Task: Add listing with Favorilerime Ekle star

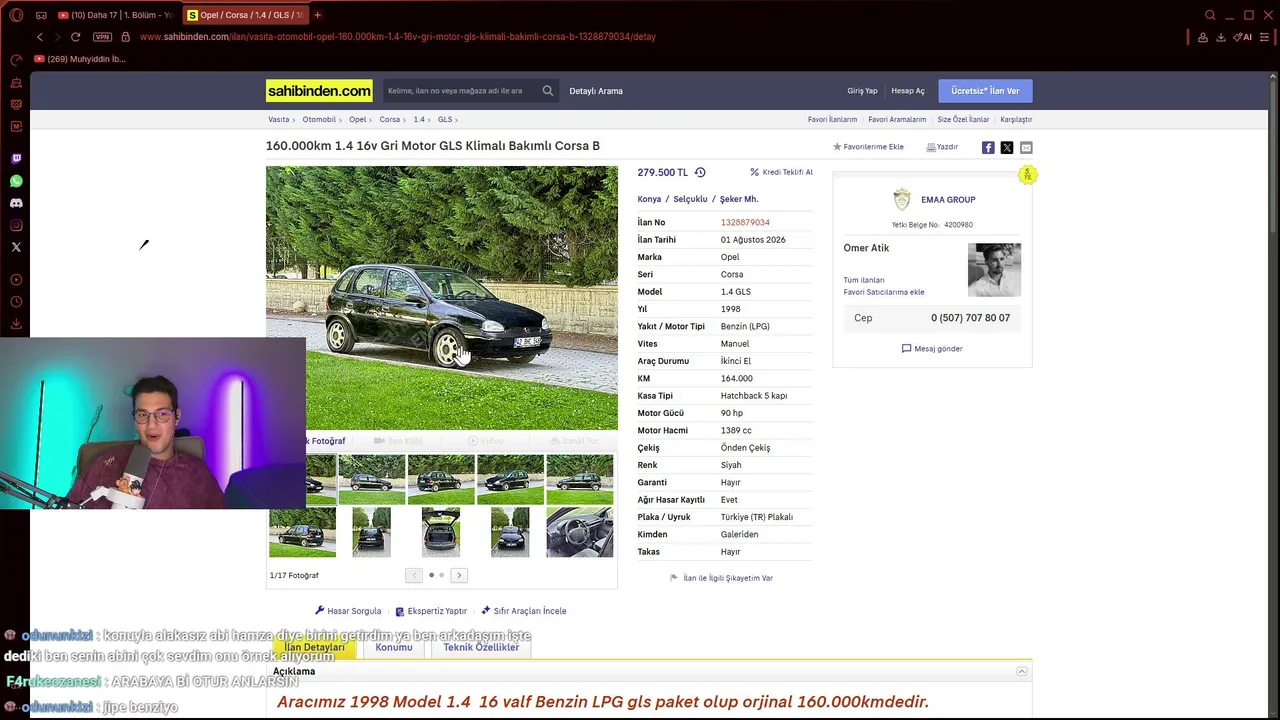Action: [x=868, y=147]
